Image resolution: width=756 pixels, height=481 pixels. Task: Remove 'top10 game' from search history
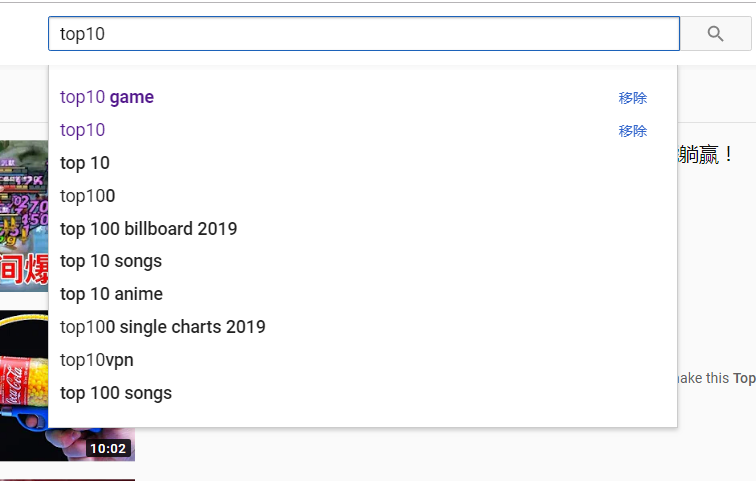633,98
